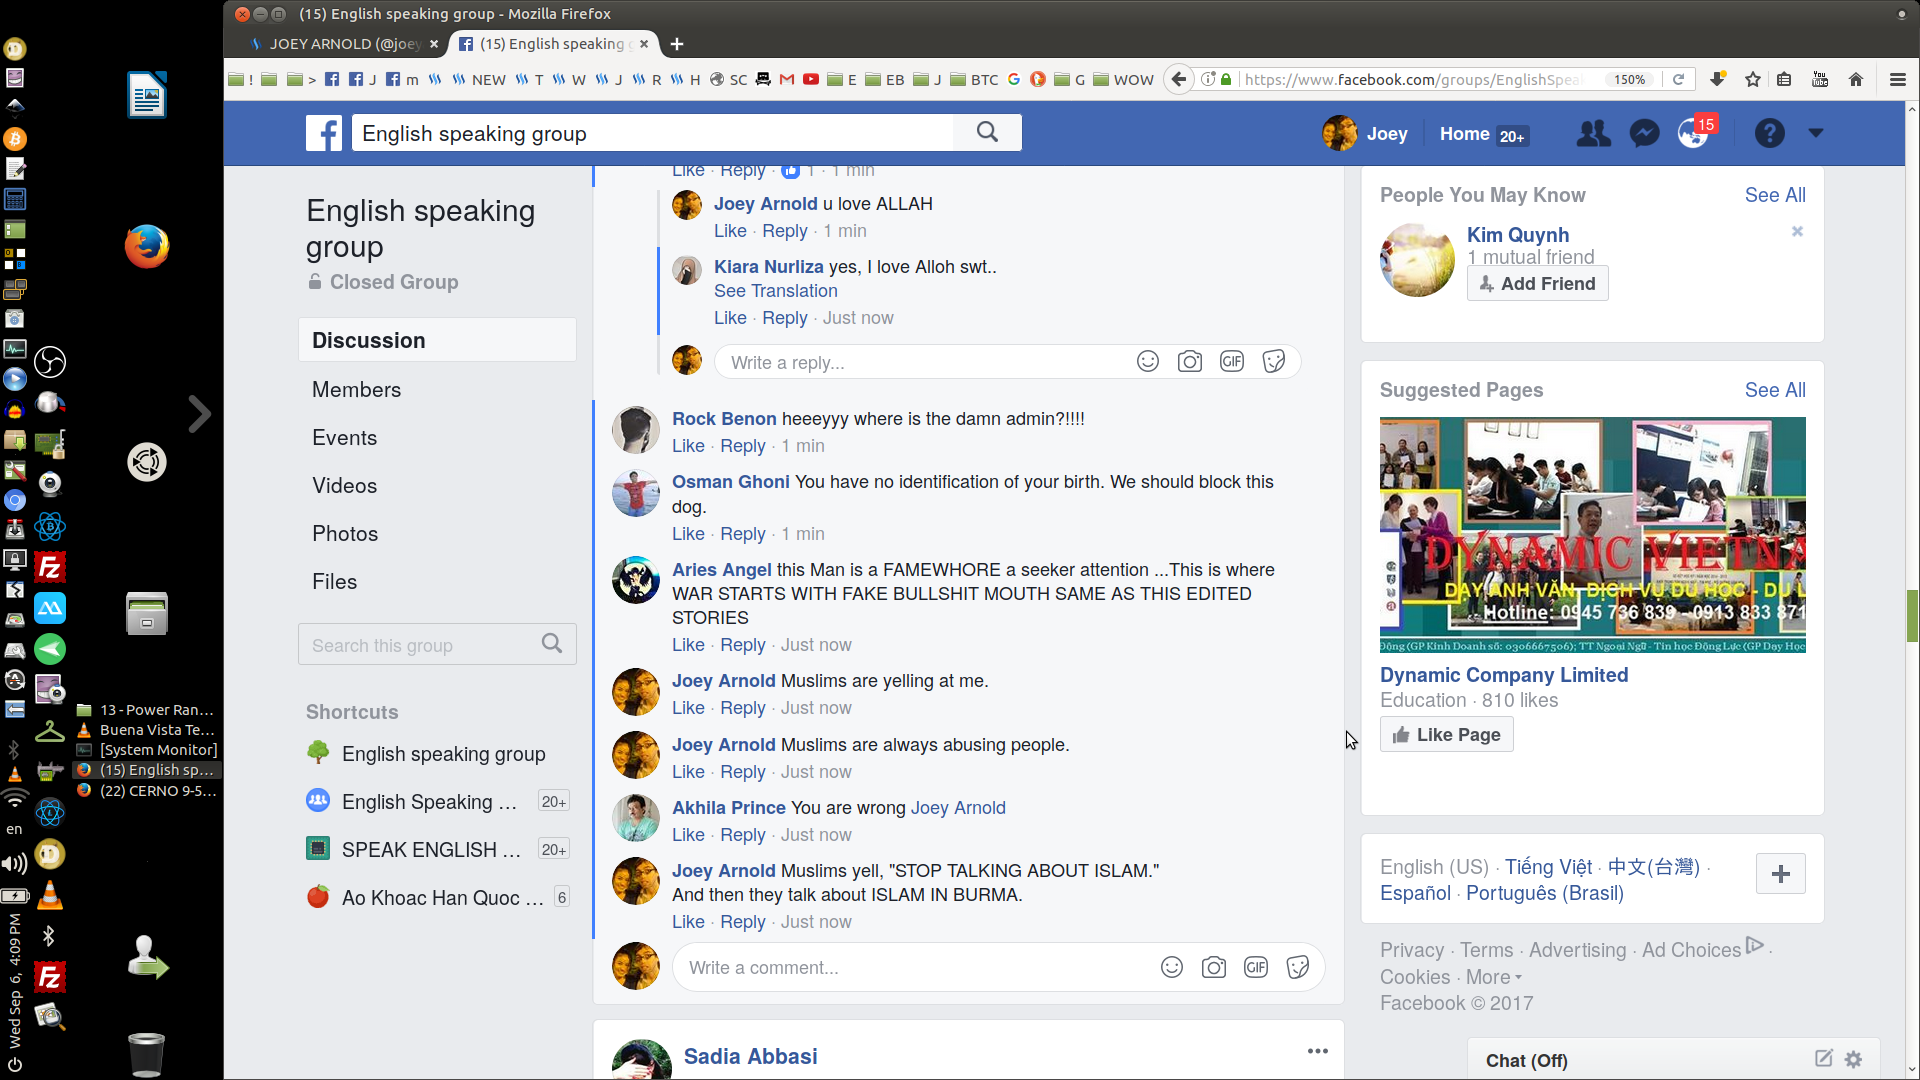Image resolution: width=1920 pixels, height=1080 pixels.
Task: Open YouTube bookmark in bookmarks toolbar
Action: [x=811, y=79]
